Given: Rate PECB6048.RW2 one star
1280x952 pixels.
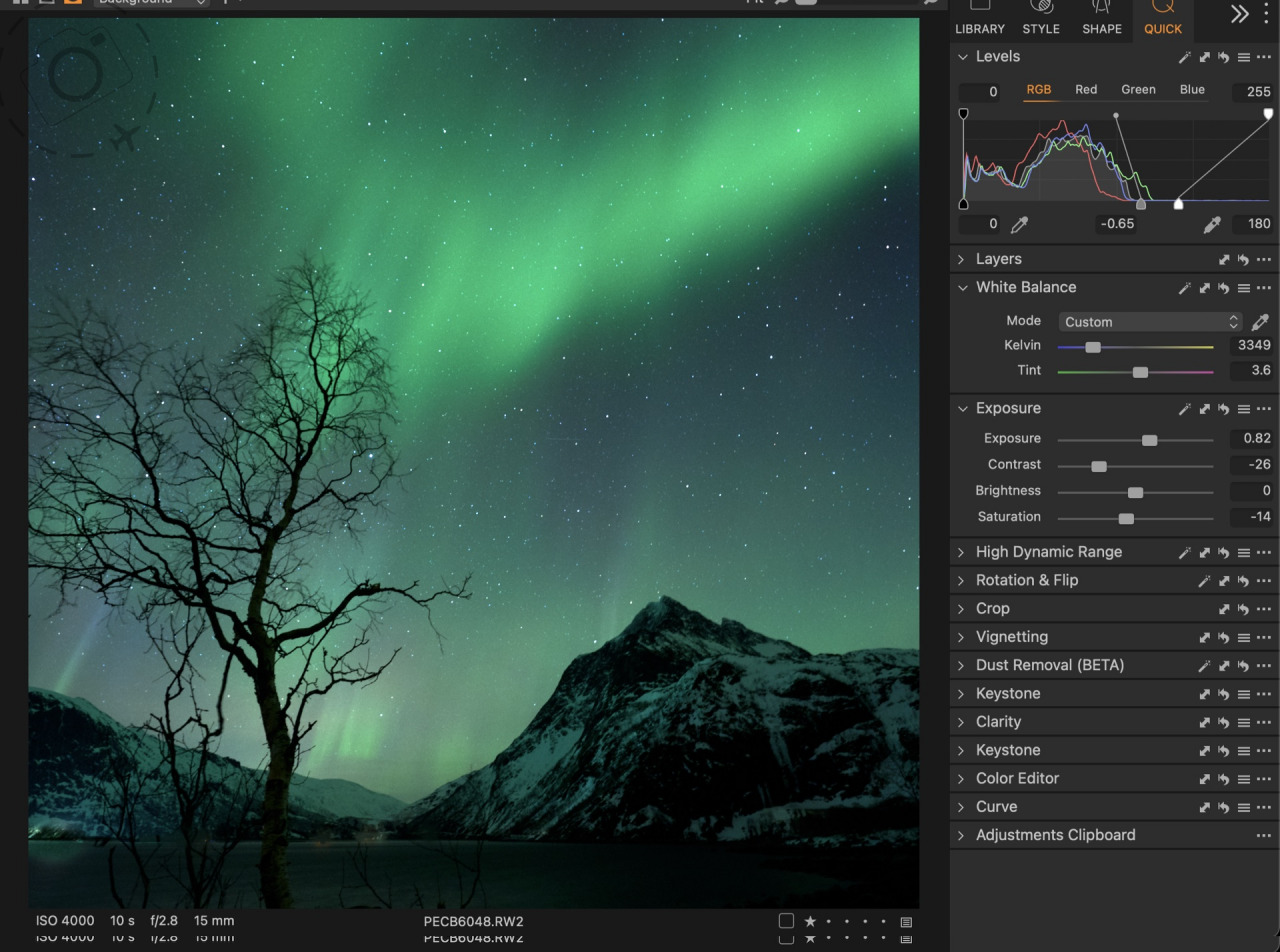Looking at the screenshot, I should click(810, 922).
